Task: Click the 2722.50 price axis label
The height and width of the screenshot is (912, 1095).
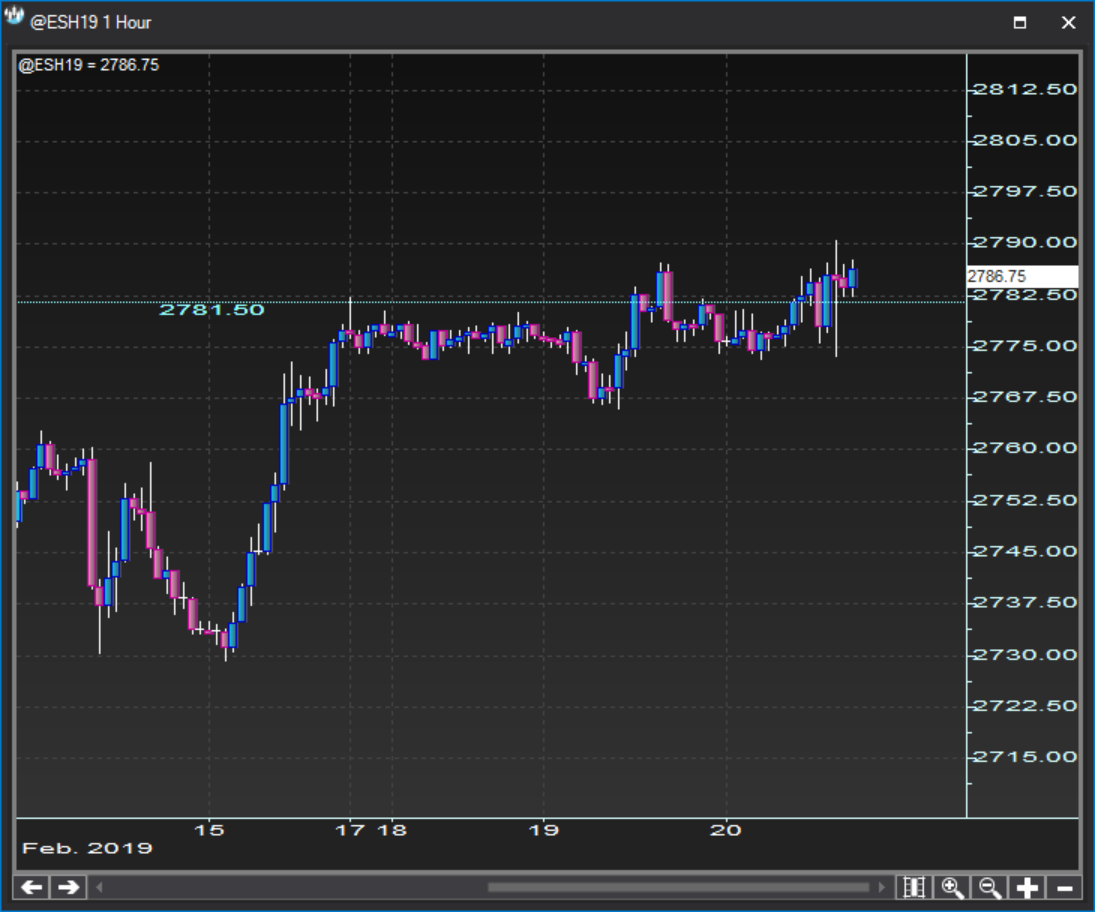Action: 1024,705
